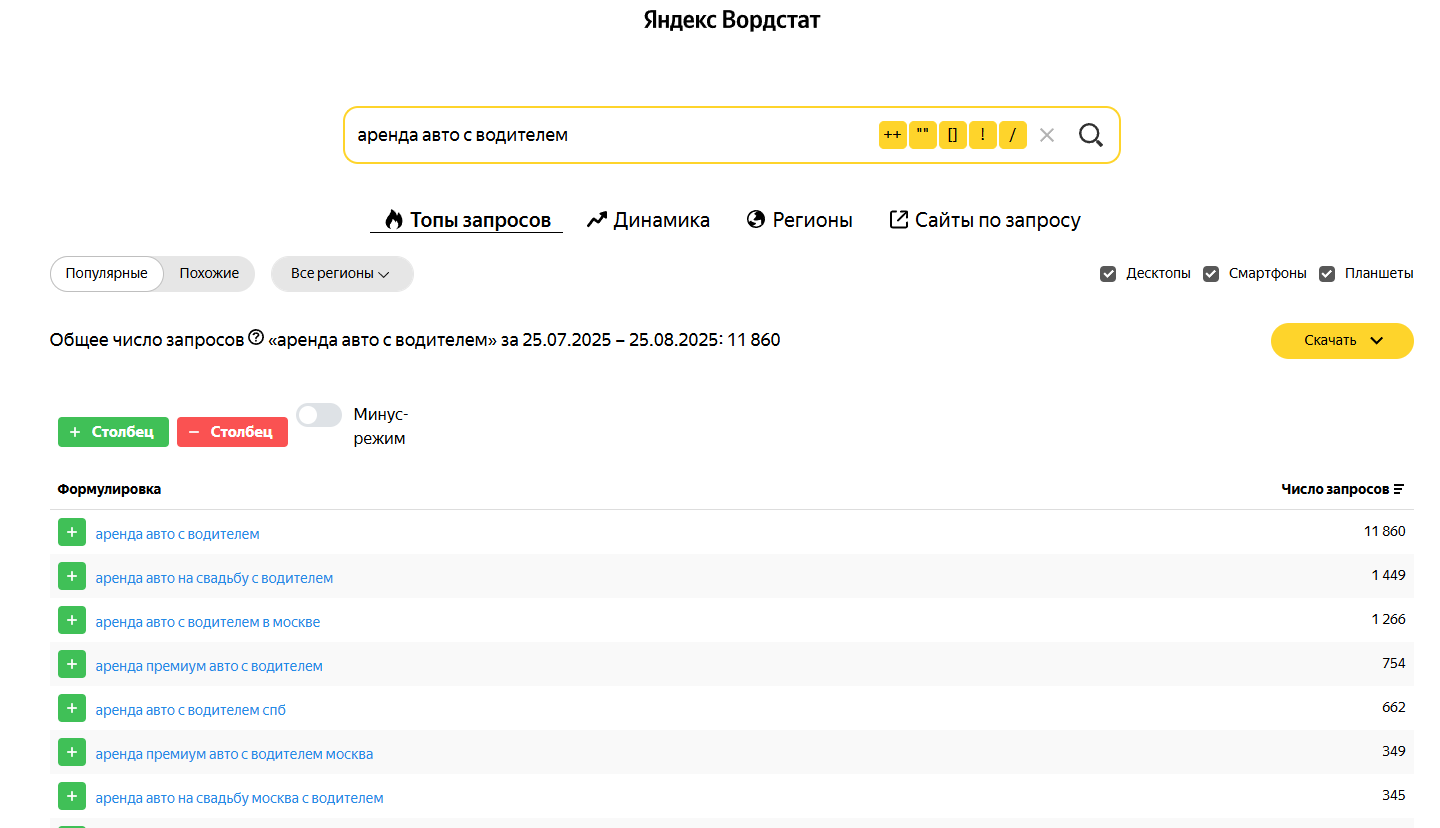Click the '++' operator button in search bar
This screenshot has width=1440, height=828.
pyautogui.click(x=893, y=135)
